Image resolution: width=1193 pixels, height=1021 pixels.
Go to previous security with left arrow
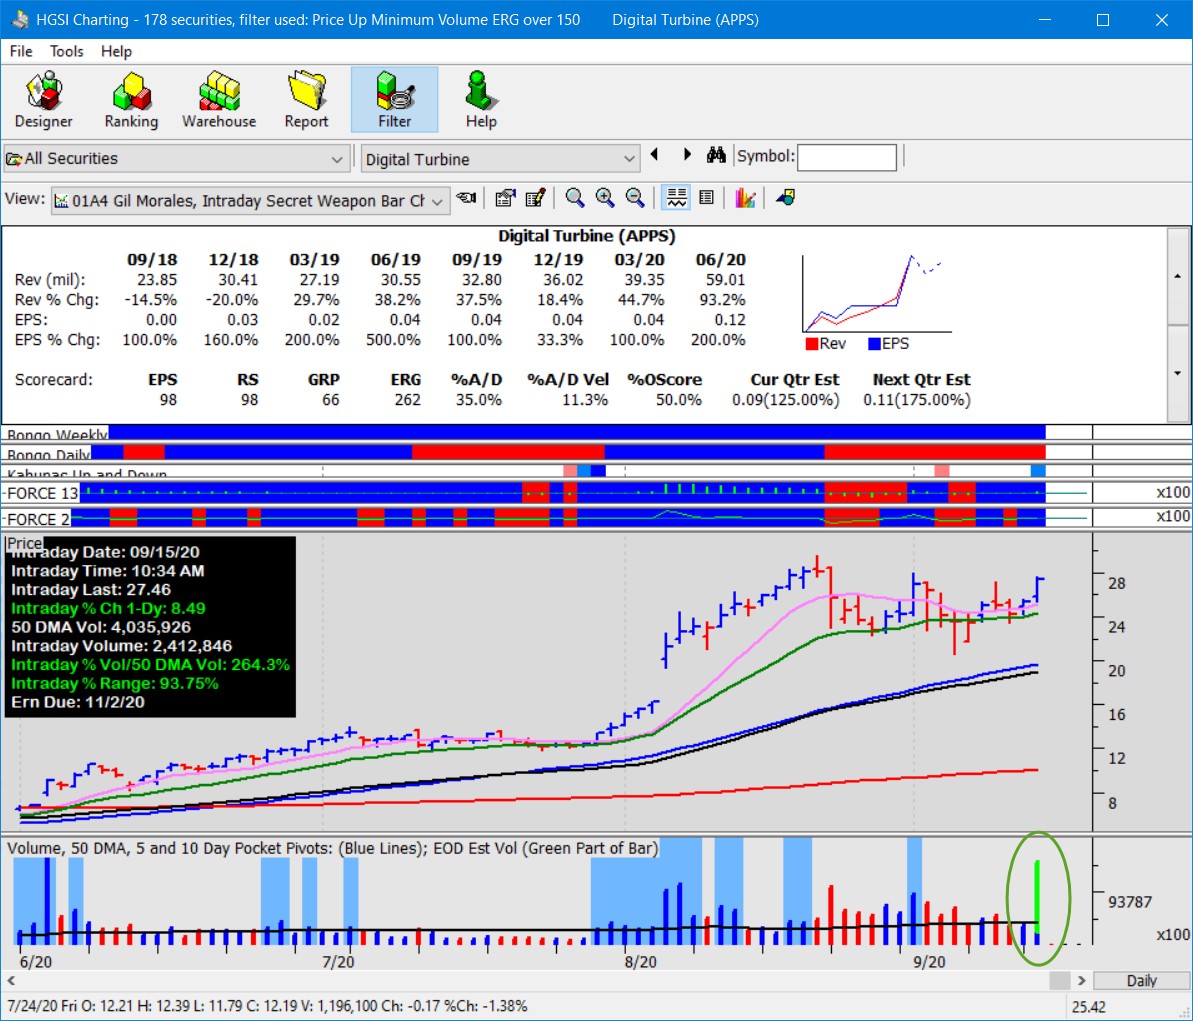[x=654, y=155]
